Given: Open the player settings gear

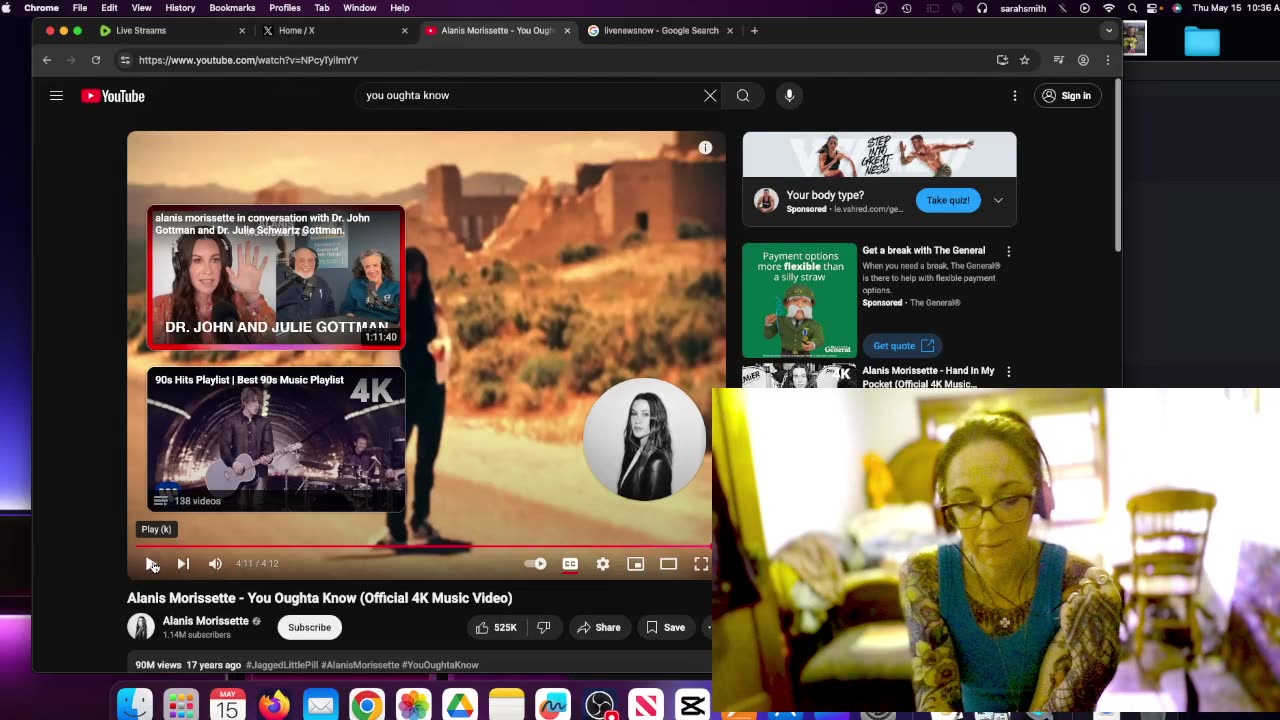Looking at the screenshot, I should (603, 564).
